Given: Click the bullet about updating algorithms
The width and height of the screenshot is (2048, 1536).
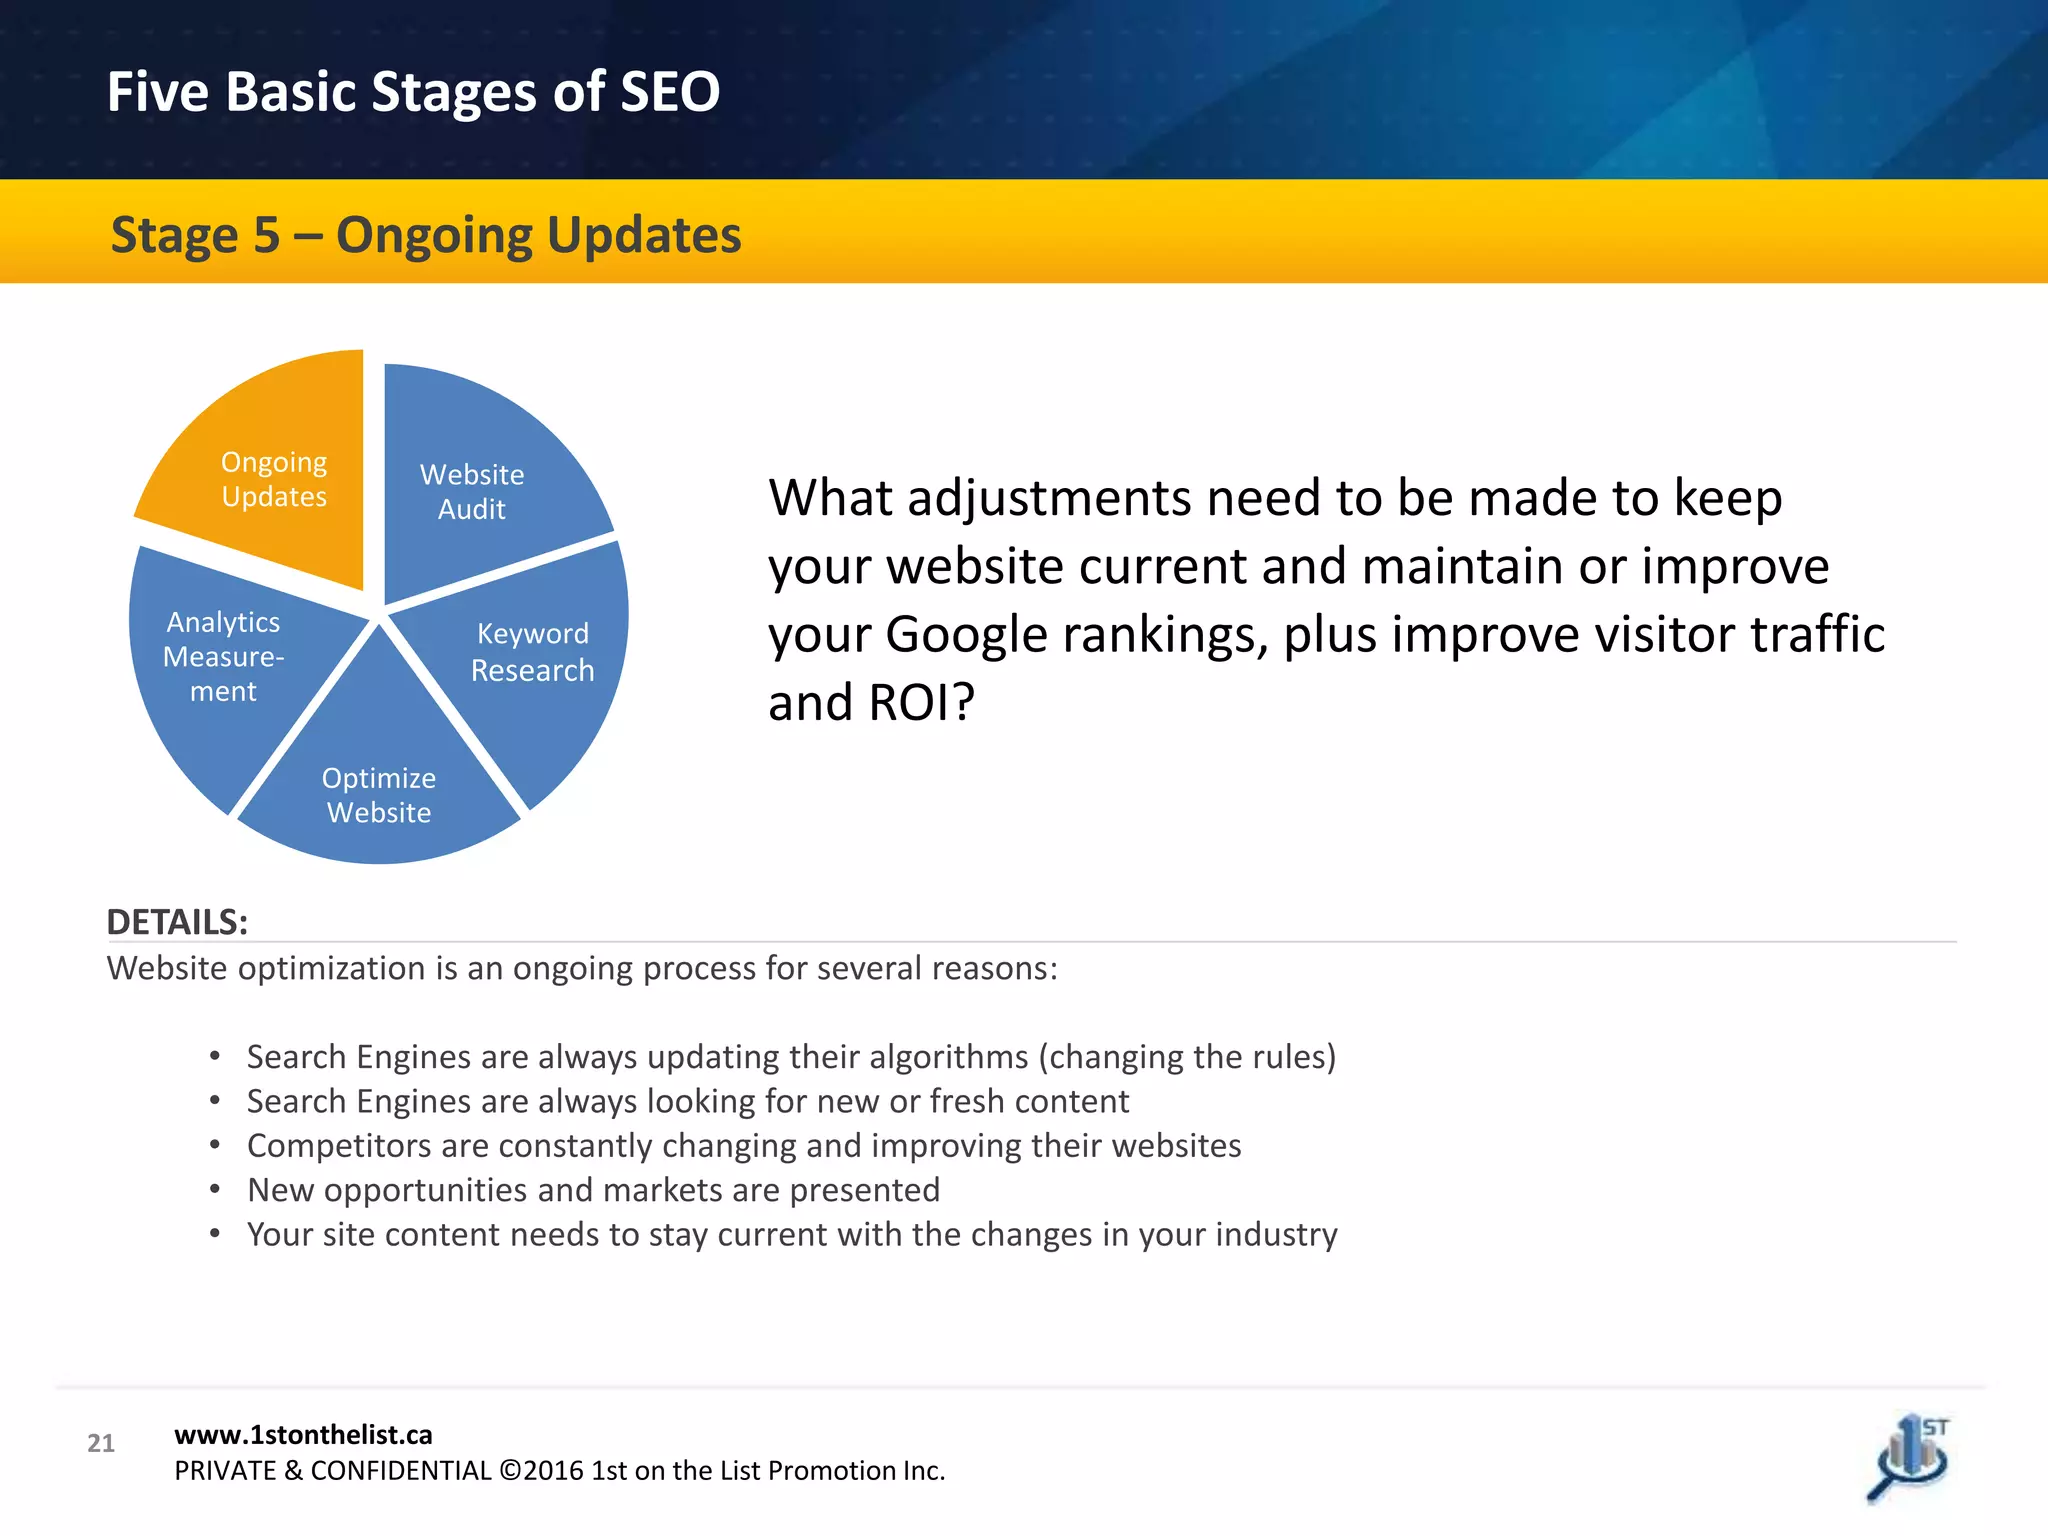Looking at the screenshot, I should [x=790, y=1057].
